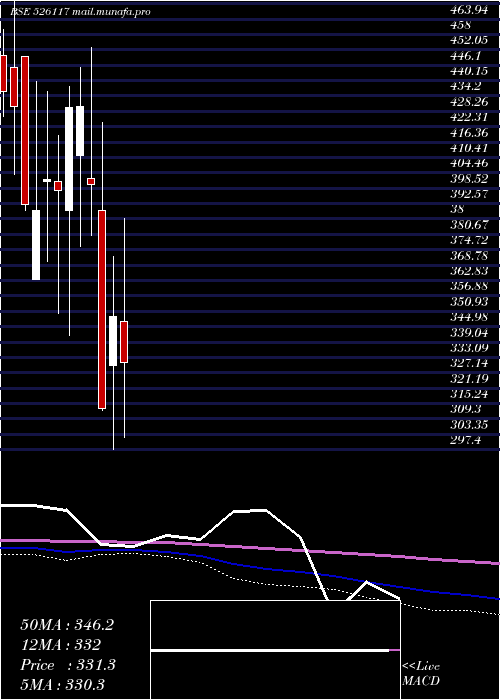Click the 404.46 price label
The height and width of the screenshot is (700, 500).
click(x=469, y=163)
